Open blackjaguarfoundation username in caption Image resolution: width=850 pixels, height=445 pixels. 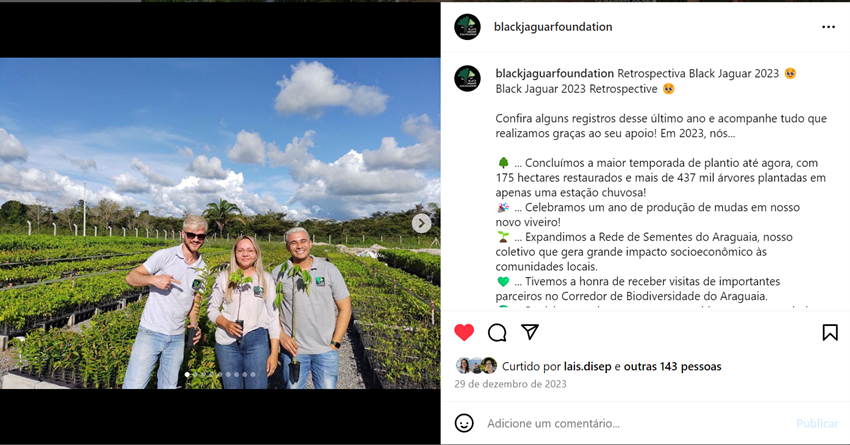555,74
